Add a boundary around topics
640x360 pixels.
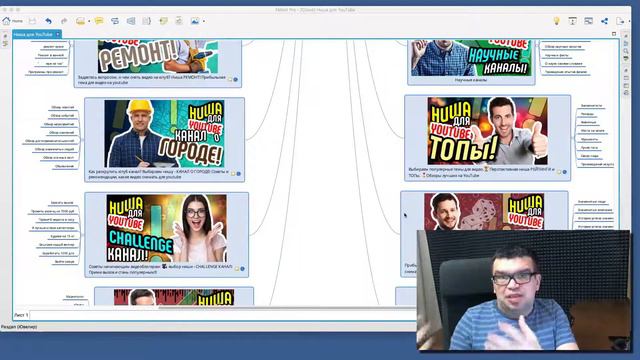pyautogui.click(x=131, y=21)
